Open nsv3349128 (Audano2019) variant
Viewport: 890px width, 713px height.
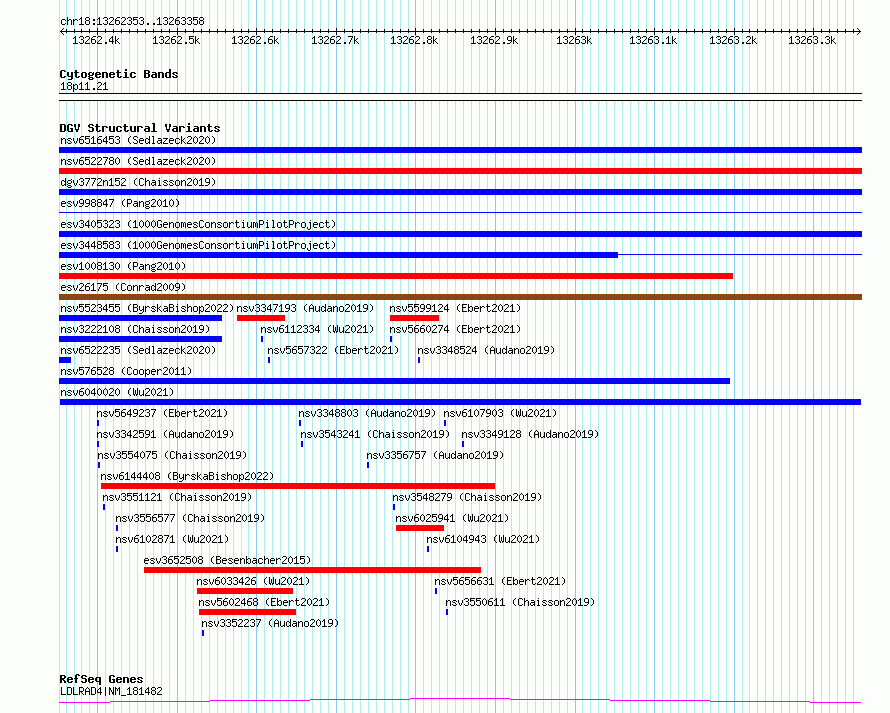pos(530,434)
